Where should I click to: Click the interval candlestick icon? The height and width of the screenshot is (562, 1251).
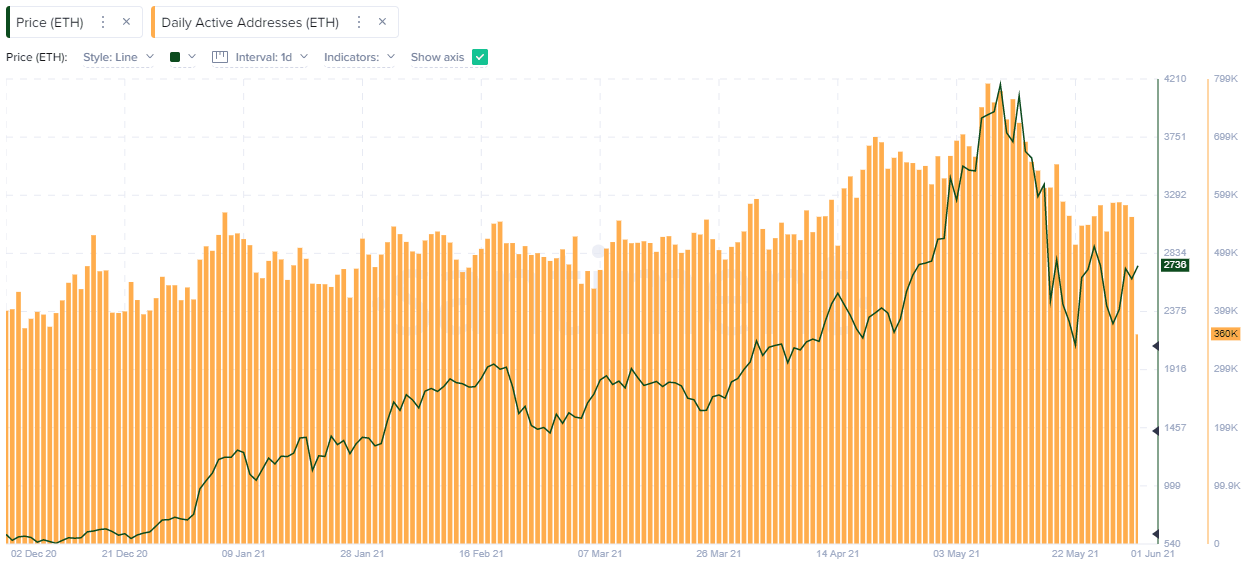point(221,57)
